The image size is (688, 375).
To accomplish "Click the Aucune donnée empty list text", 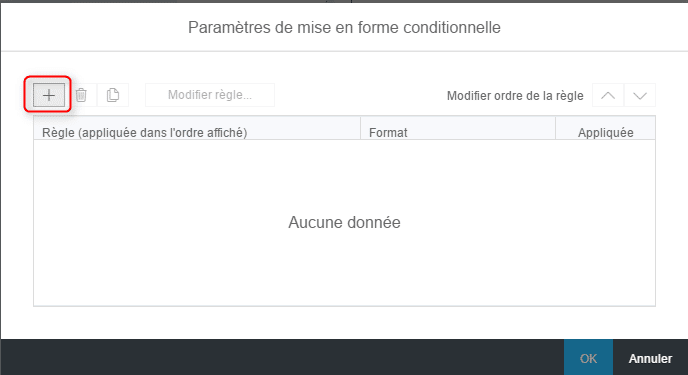I will (x=344, y=222).
